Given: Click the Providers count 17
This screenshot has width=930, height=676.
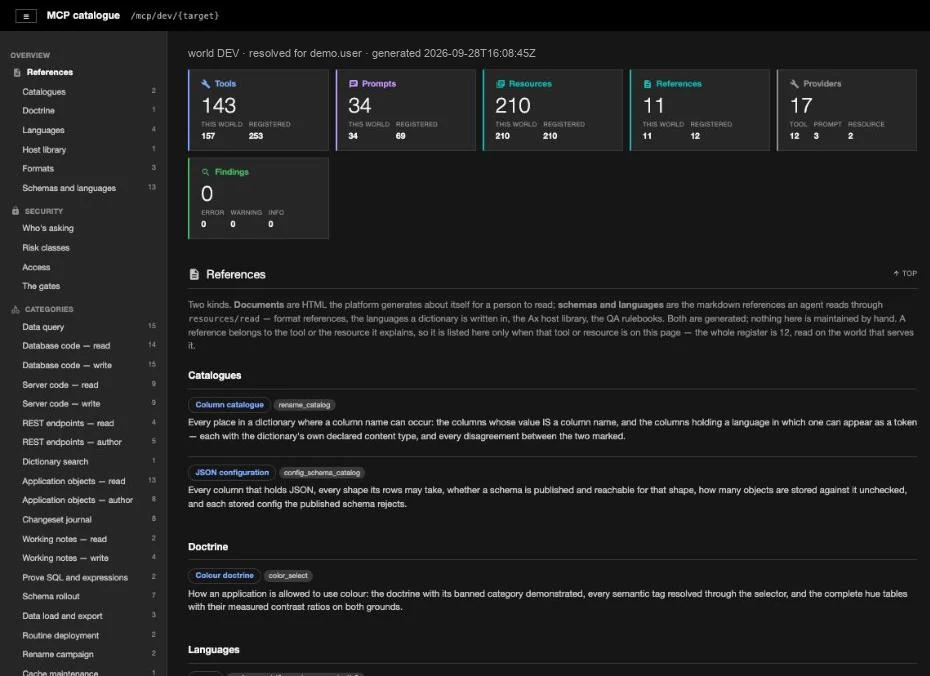Looking at the screenshot, I should click(x=801, y=106).
